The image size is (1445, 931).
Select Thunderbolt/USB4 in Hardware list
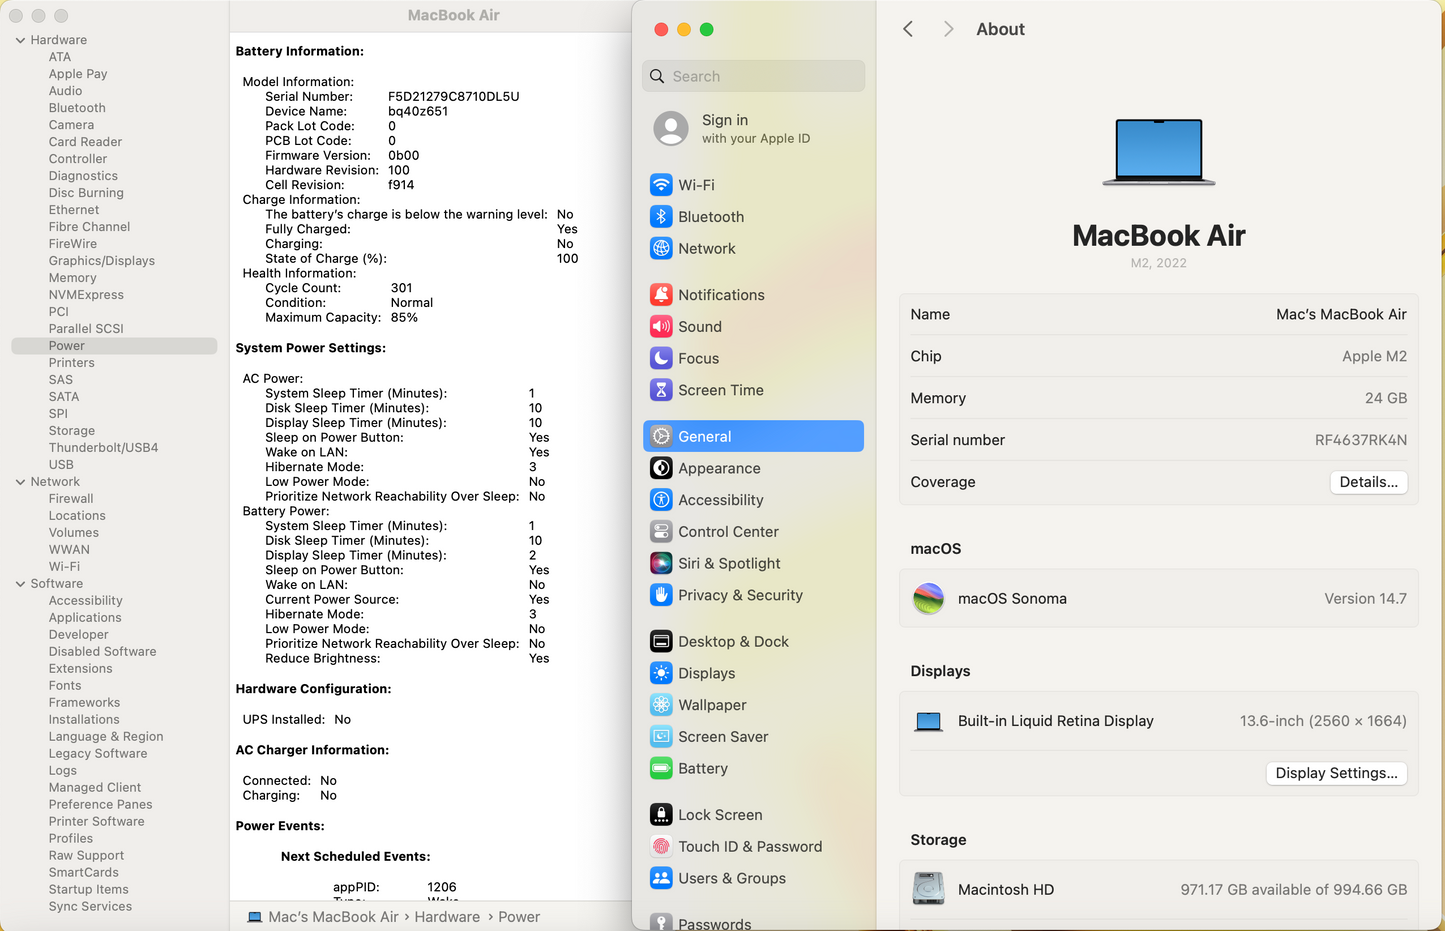tap(103, 448)
